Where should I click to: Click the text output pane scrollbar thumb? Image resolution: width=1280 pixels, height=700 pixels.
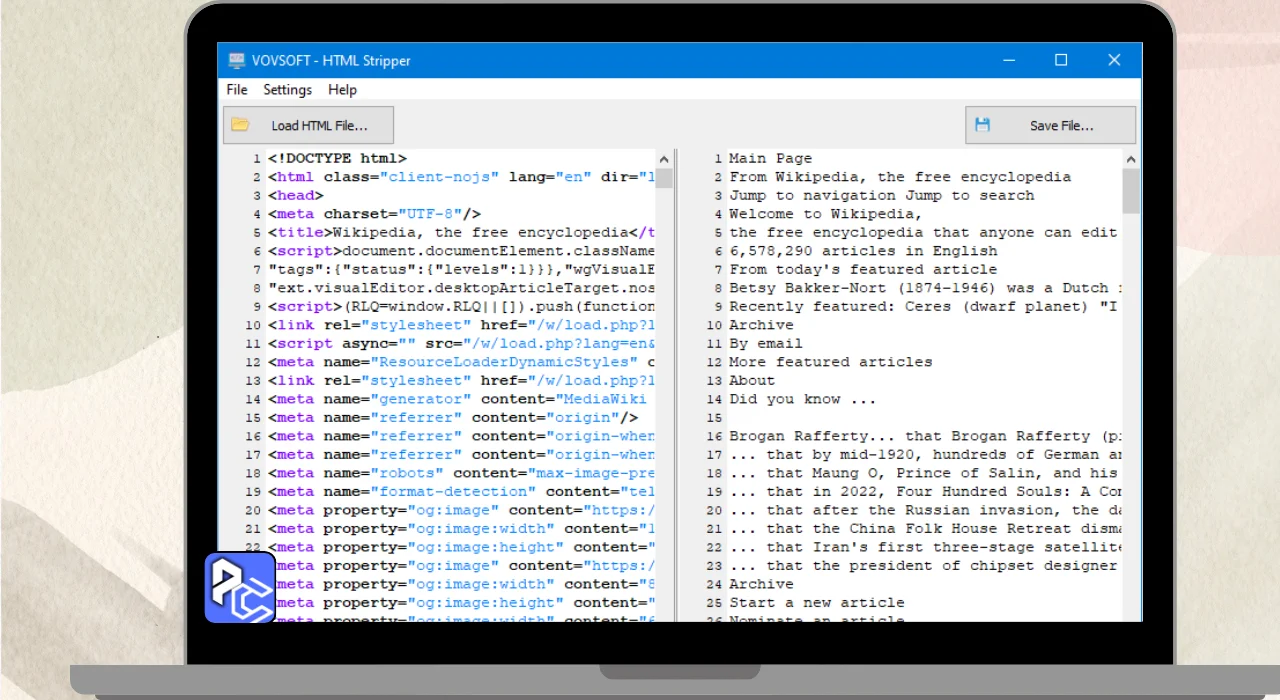point(1131,191)
